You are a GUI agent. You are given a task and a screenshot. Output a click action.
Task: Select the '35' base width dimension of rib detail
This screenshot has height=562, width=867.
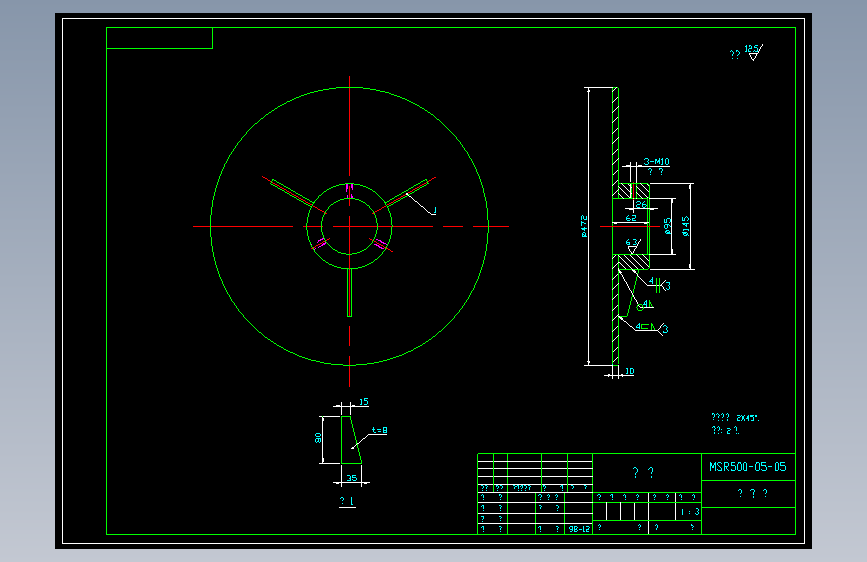352,478
